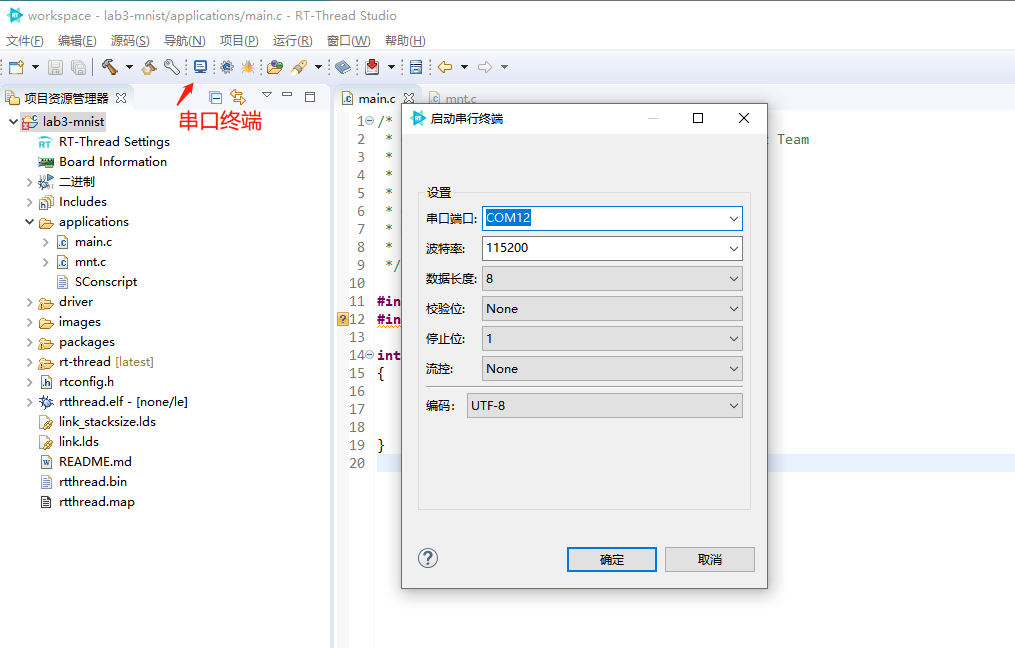Open the 窗口(W) menu
The image size is (1015, 648).
[348, 41]
